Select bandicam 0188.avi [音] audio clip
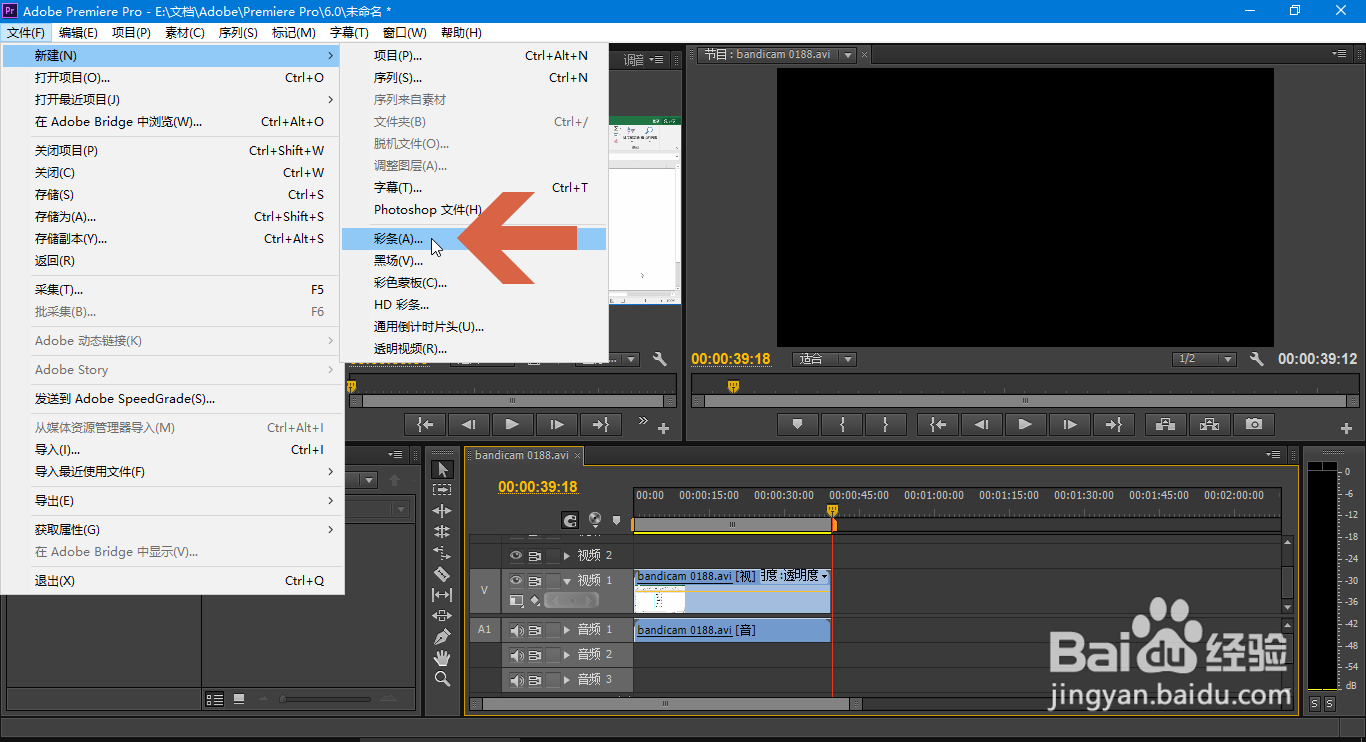The width and height of the screenshot is (1366, 742). [732, 630]
